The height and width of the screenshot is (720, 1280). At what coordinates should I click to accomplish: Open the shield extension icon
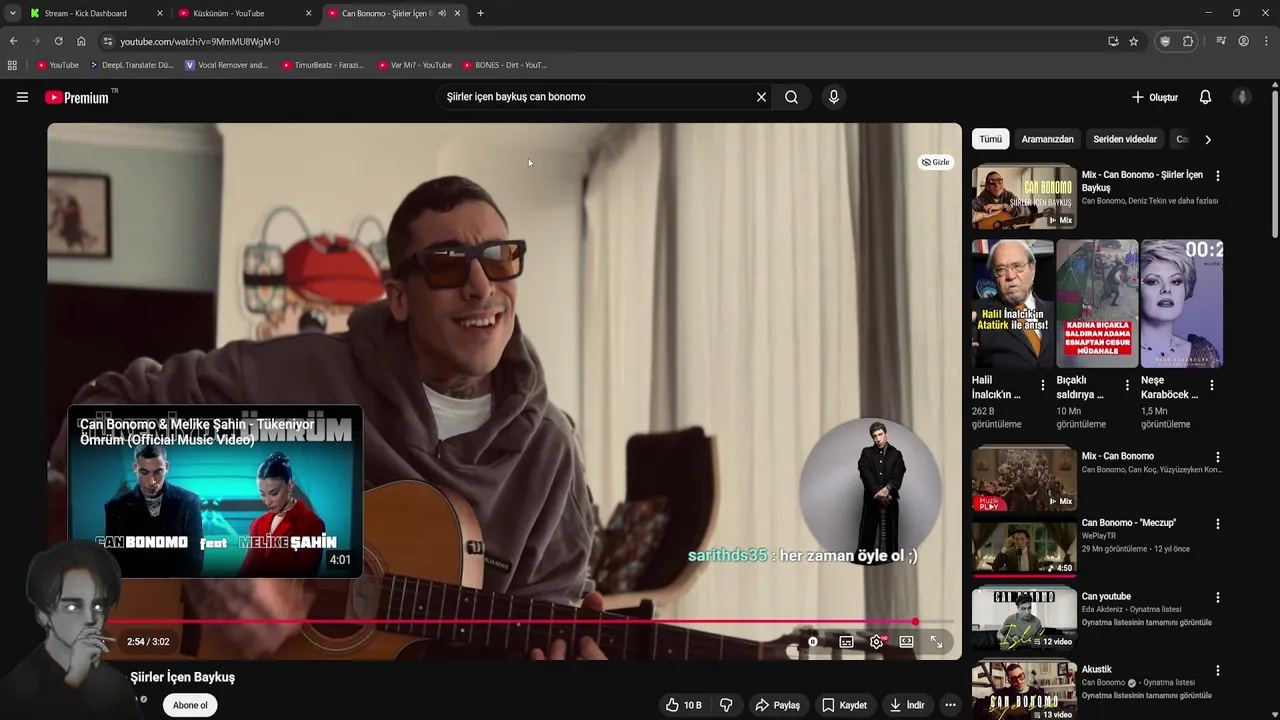tap(1165, 41)
